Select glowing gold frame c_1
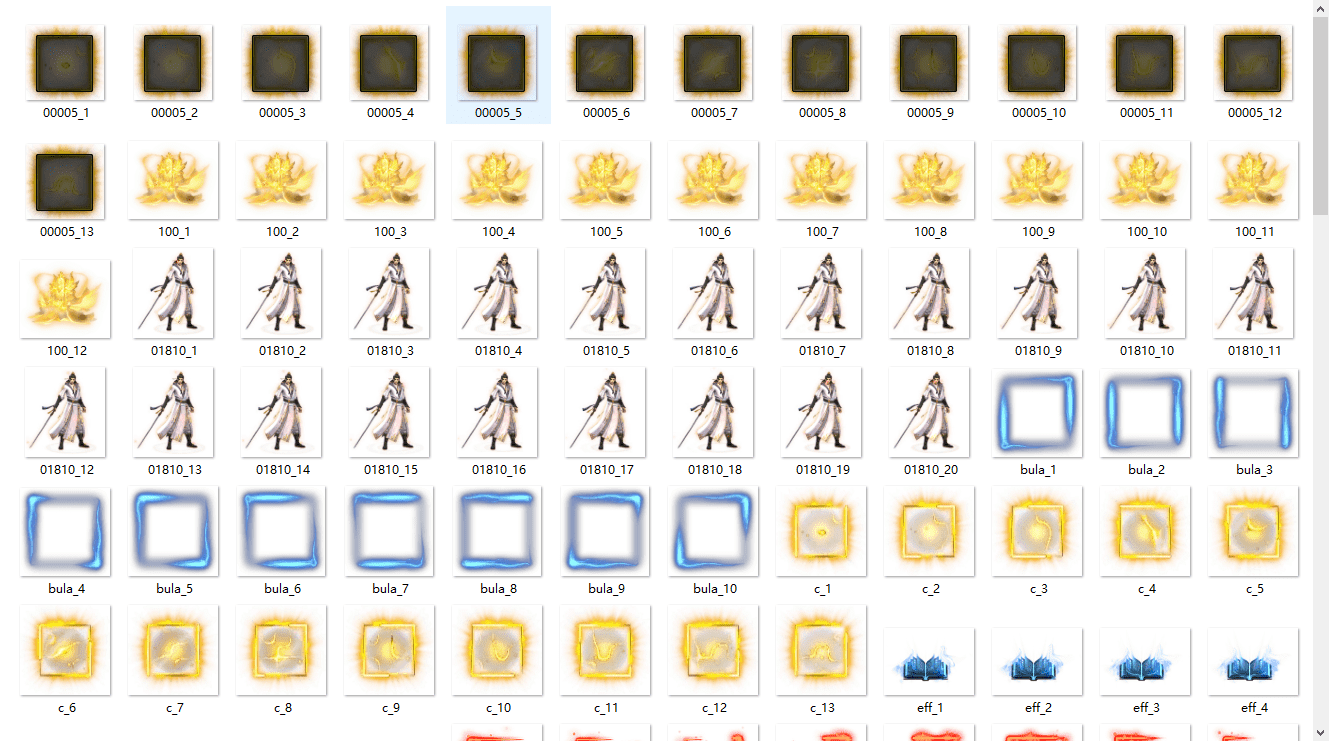1329x741 pixels. [821, 531]
